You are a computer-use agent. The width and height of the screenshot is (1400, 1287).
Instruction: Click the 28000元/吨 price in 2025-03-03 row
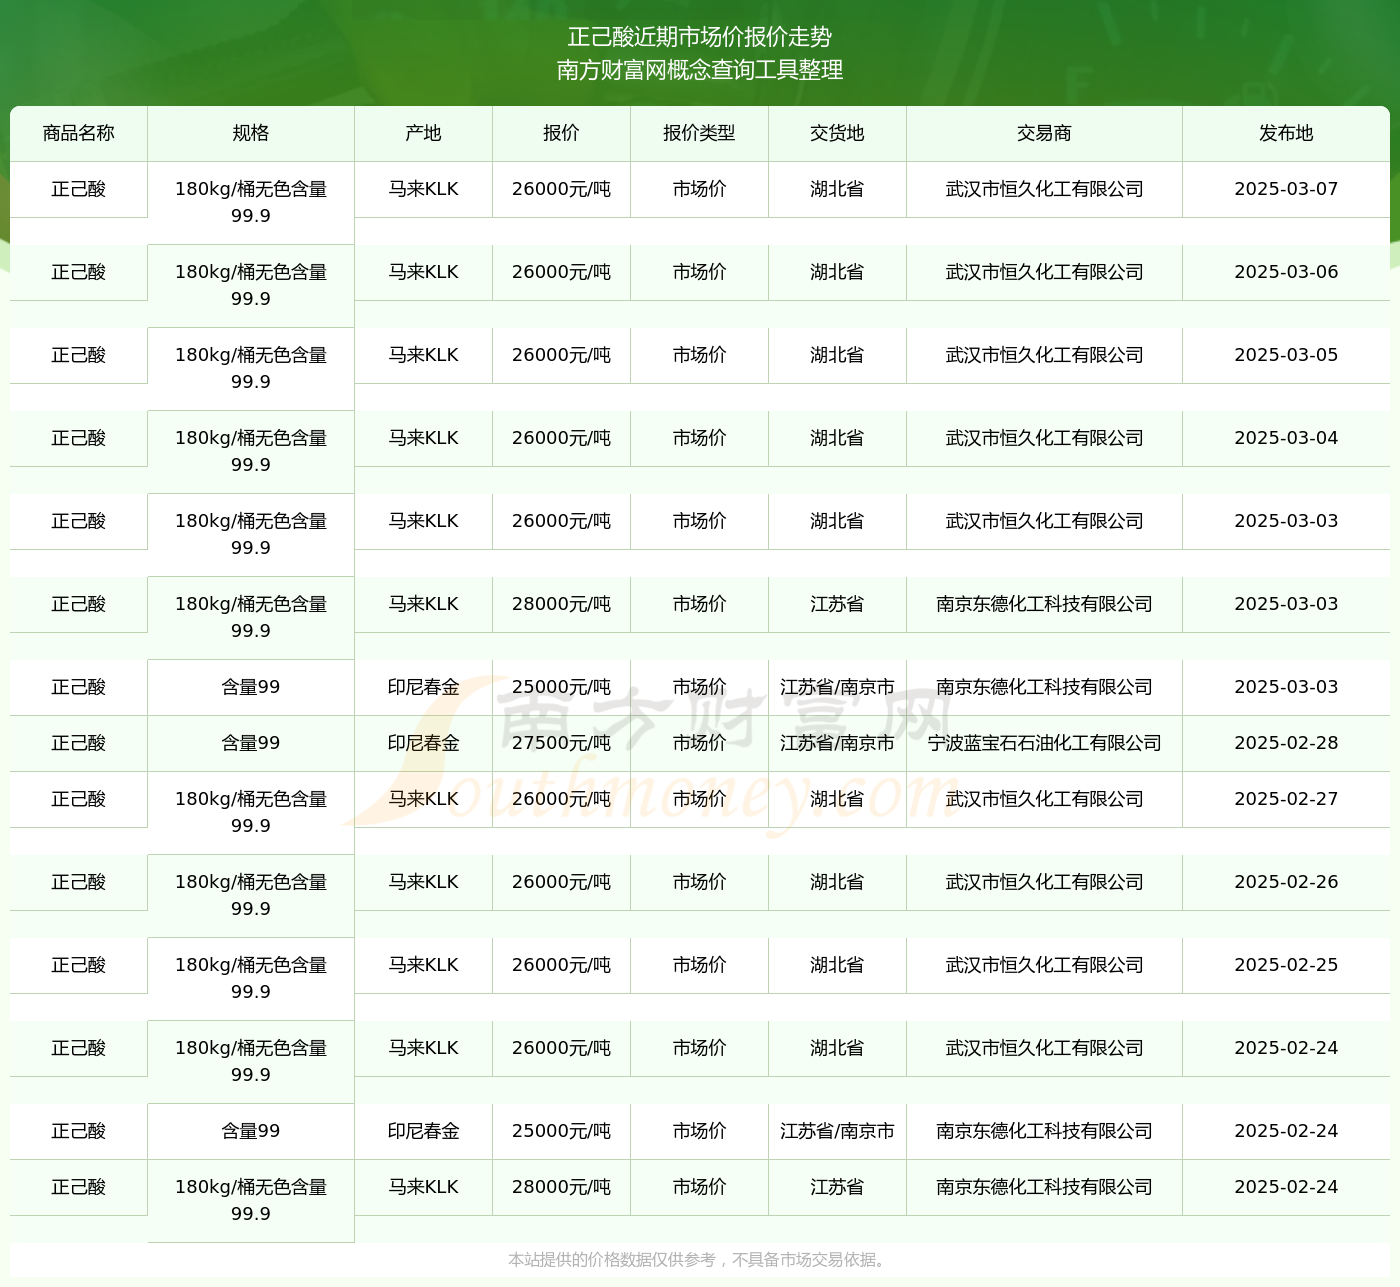click(x=562, y=604)
